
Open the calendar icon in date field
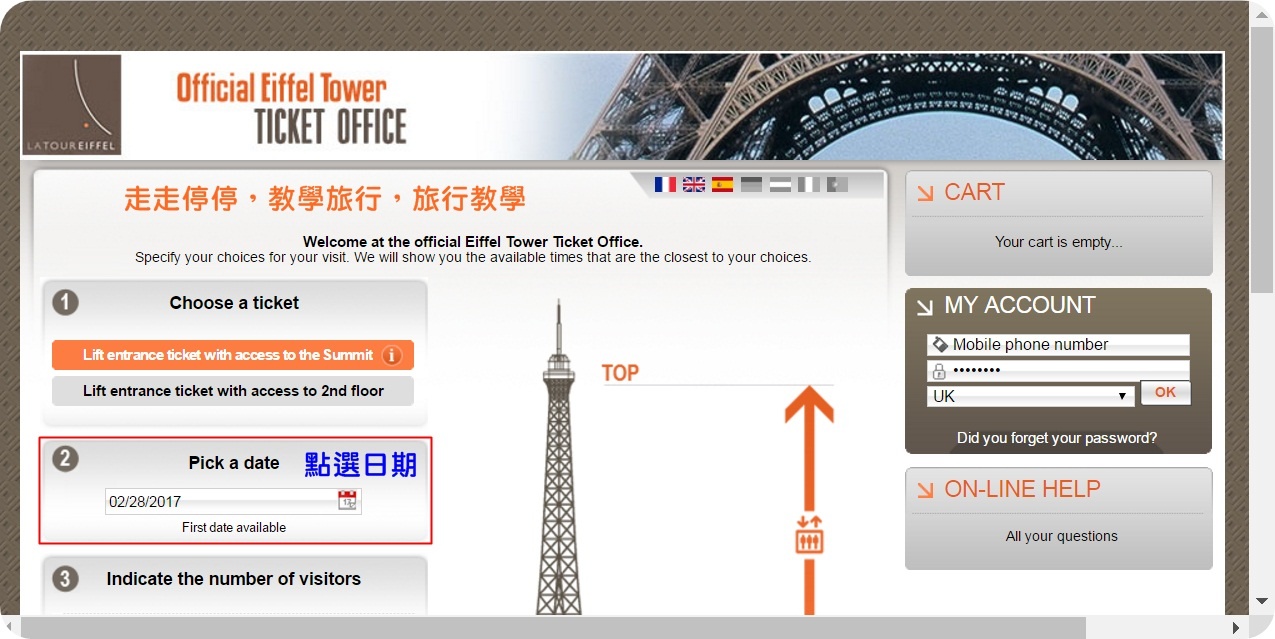347,501
